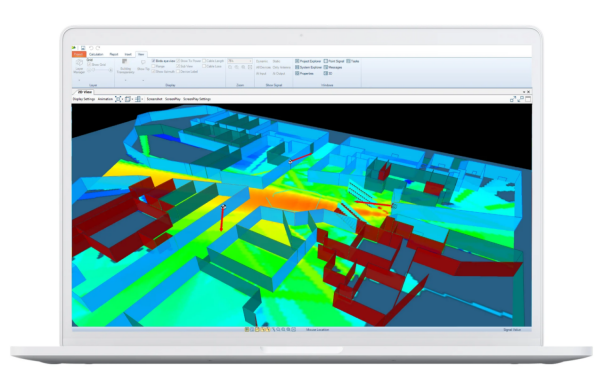Click the fit-to-view icon beside Animation

pyautogui.click(x=118, y=99)
